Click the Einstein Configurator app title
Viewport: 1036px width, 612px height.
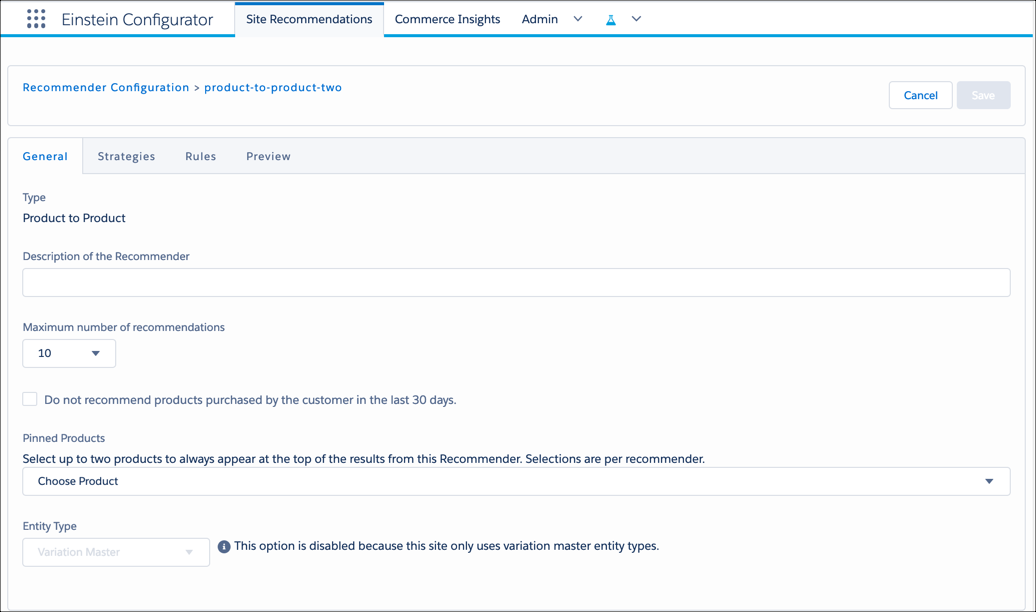(137, 20)
